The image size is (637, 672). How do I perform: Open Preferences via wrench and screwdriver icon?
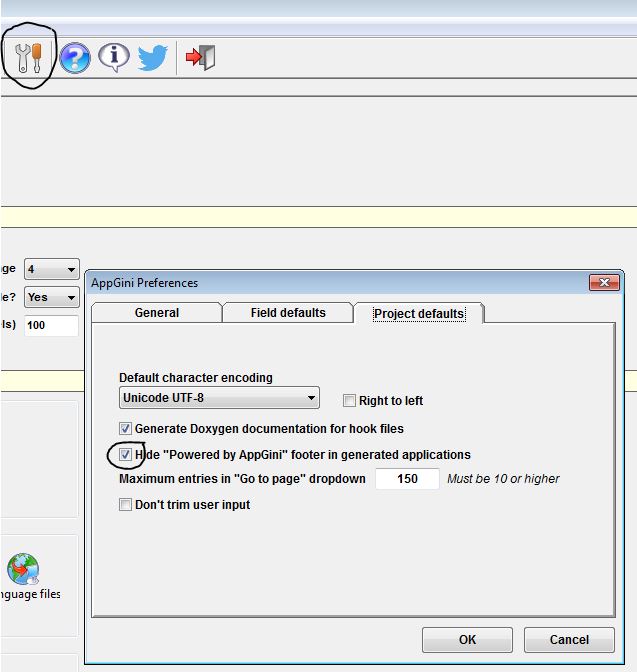pos(28,57)
